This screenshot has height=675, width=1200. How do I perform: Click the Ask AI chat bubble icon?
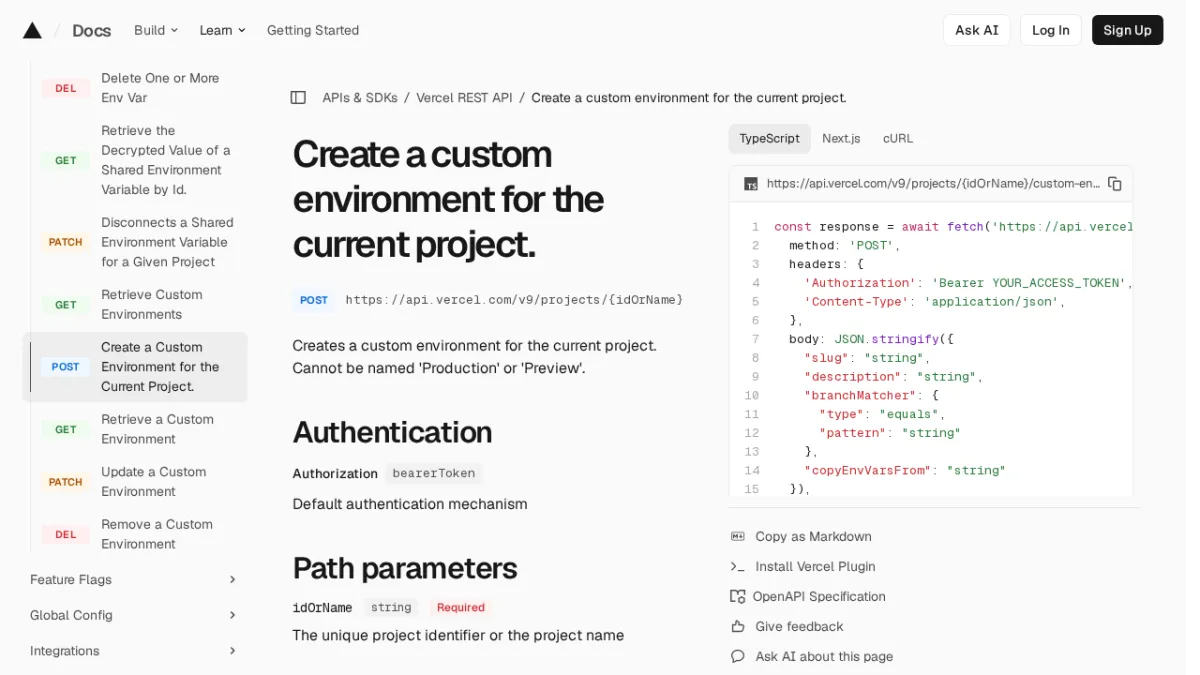[738, 657]
